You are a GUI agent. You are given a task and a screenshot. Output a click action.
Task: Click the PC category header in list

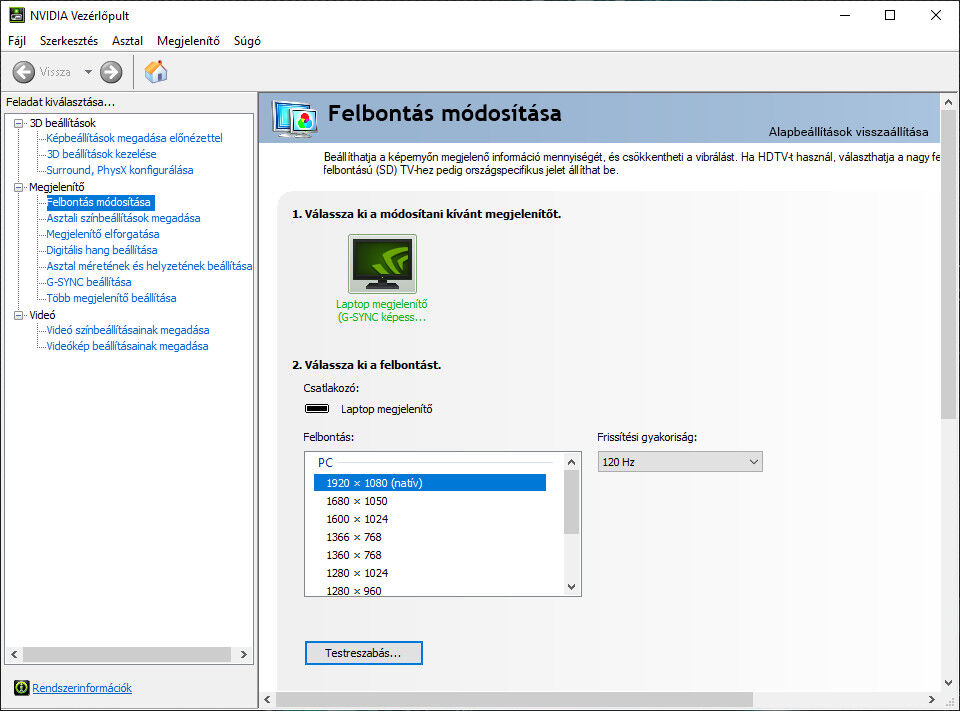[x=325, y=463]
